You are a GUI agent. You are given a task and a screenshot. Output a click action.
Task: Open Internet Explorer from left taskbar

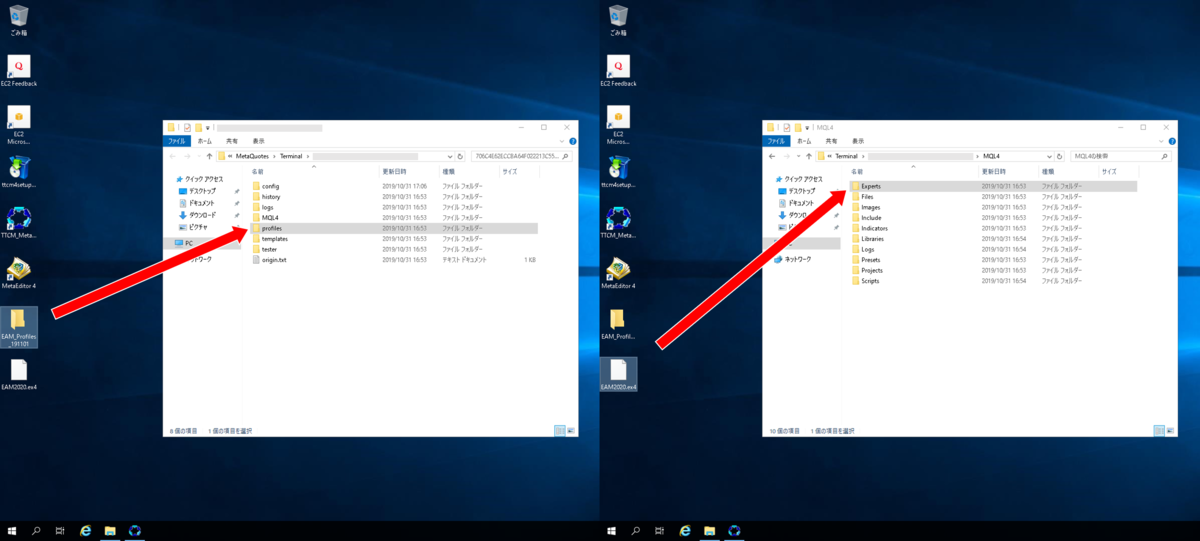pyautogui.click(x=85, y=530)
